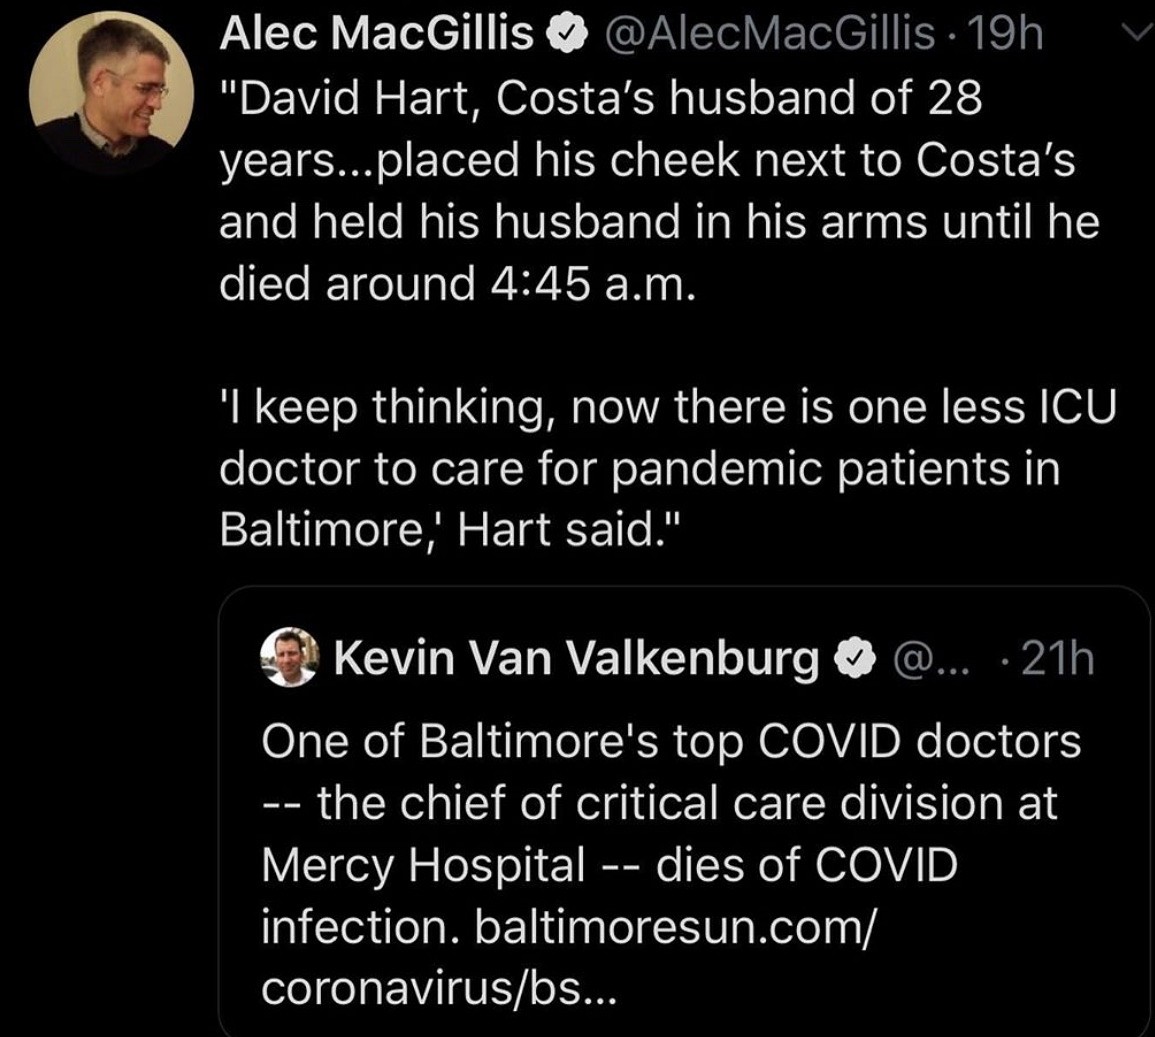Viewport: 1155px width, 1037px height.
Task: Click verified badge beside Alec MacGillis
Action: [x=566, y=35]
